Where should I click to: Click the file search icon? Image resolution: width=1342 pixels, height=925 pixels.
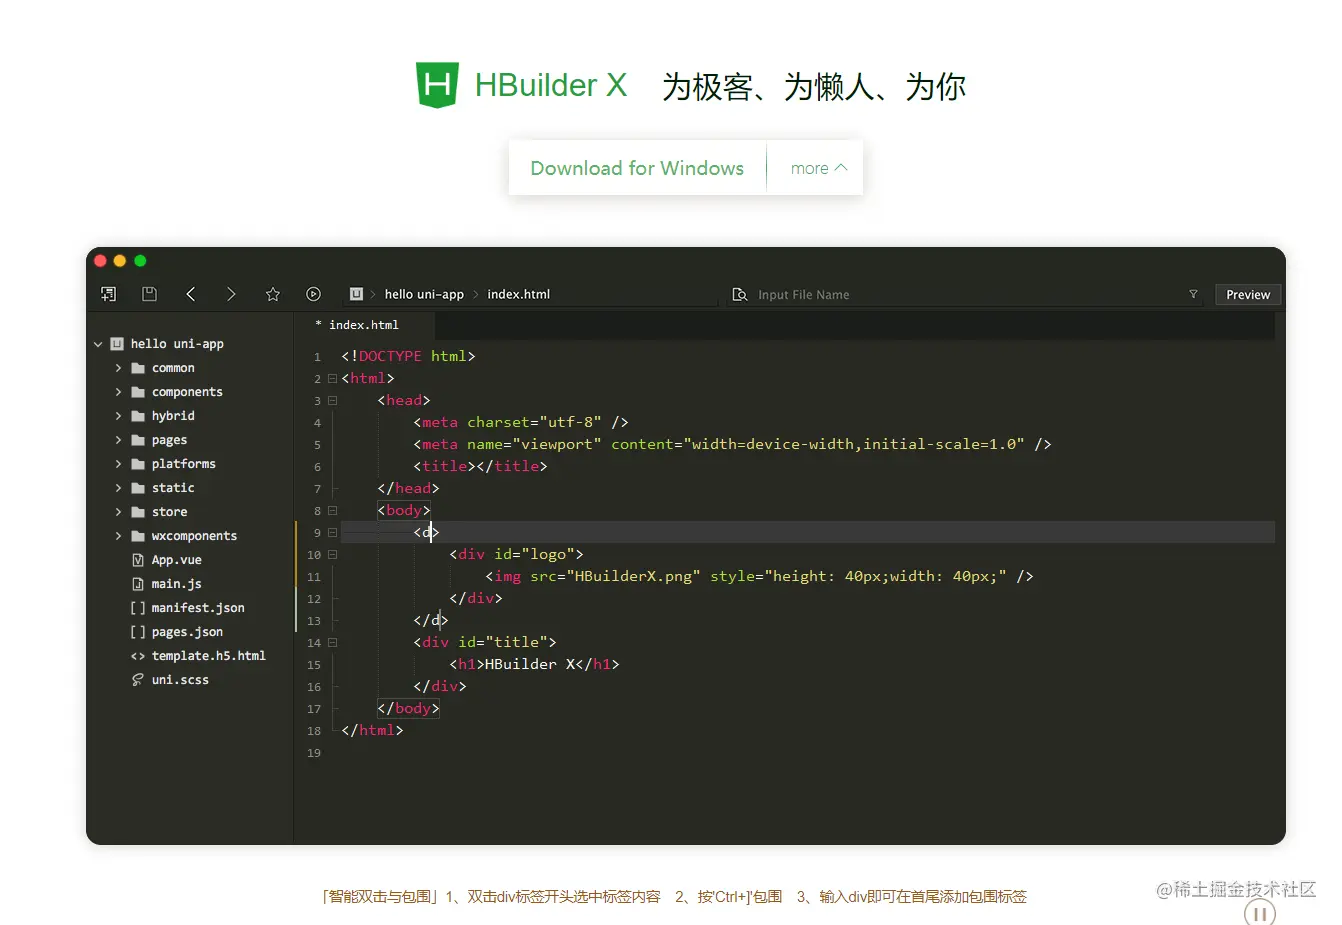740,294
